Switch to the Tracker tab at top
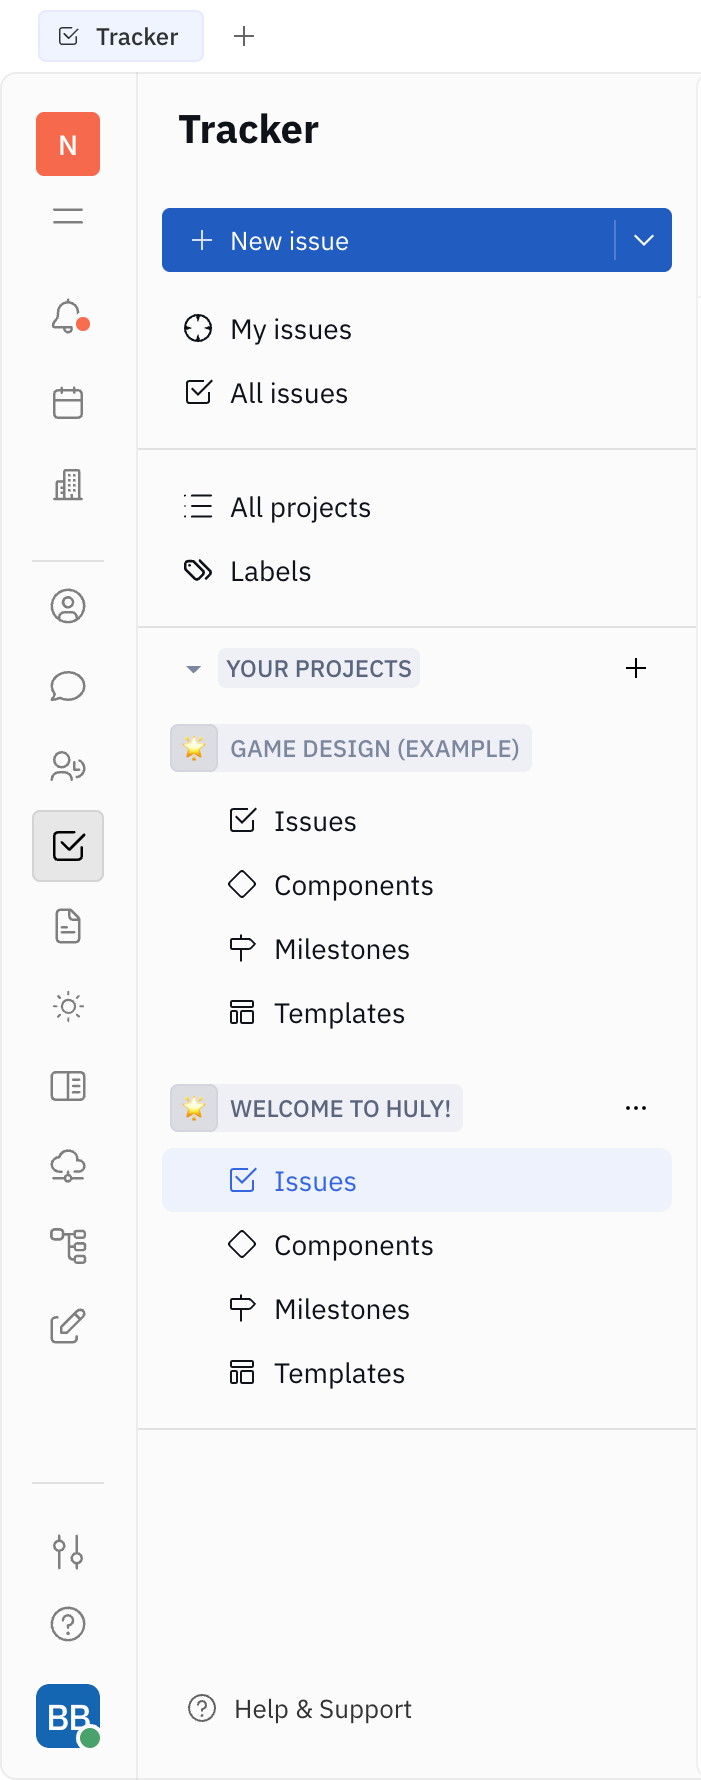Viewport: 701px width, 1780px height. coord(120,36)
